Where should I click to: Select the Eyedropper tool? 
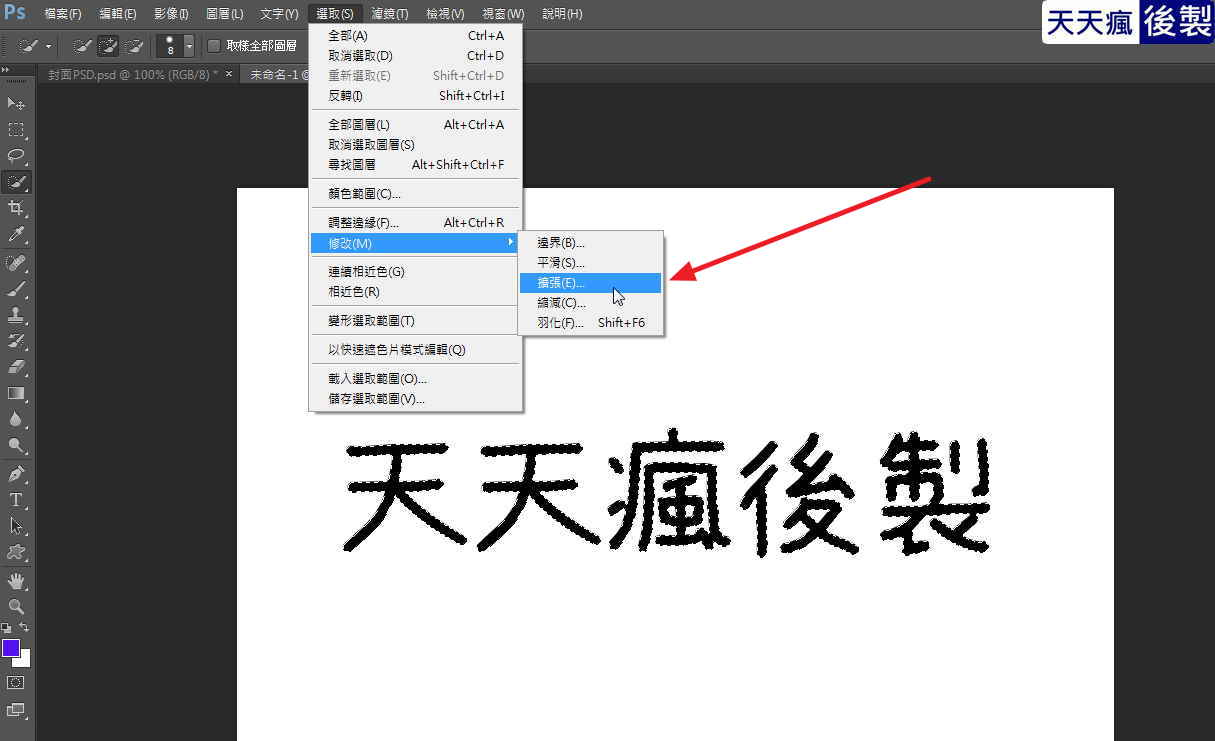click(17, 234)
